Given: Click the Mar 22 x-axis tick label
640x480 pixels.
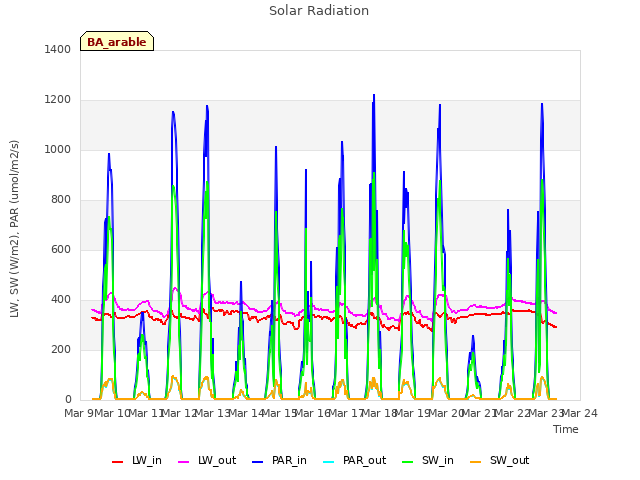Looking at the screenshot, I should 513,413.
